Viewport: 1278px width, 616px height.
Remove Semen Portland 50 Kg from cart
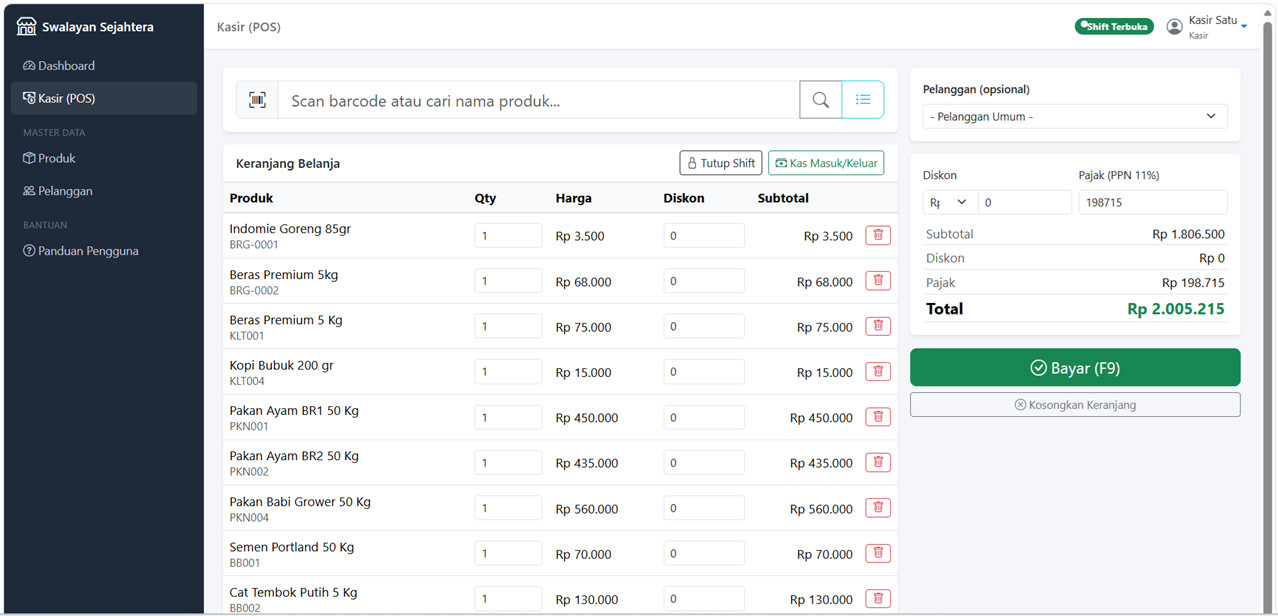tap(878, 553)
